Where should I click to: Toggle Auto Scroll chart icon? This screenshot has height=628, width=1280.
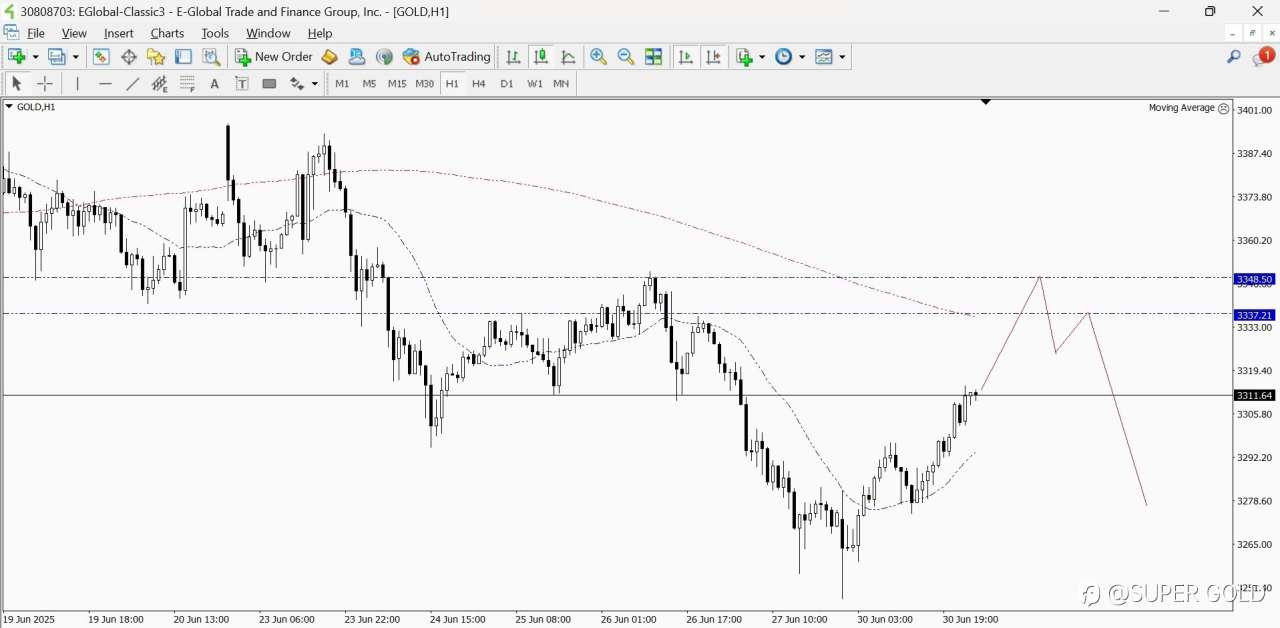tap(685, 57)
